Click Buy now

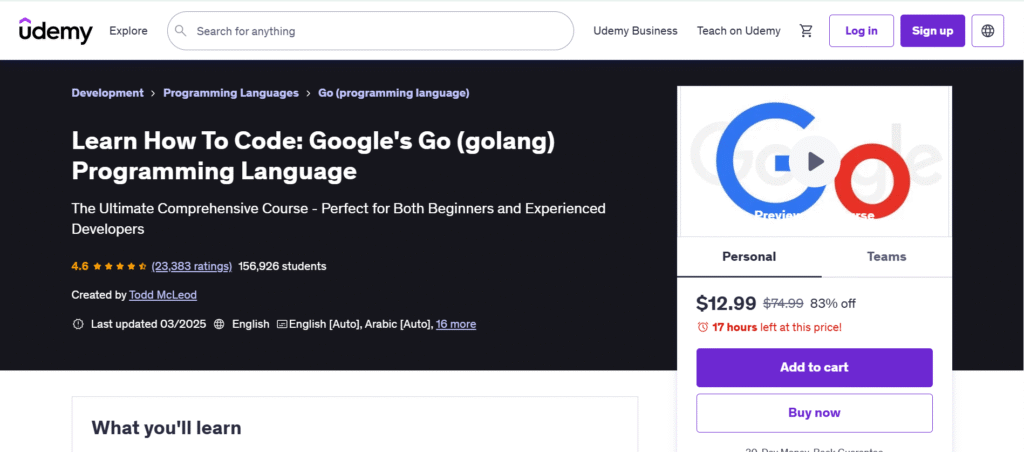click(814, 413)
